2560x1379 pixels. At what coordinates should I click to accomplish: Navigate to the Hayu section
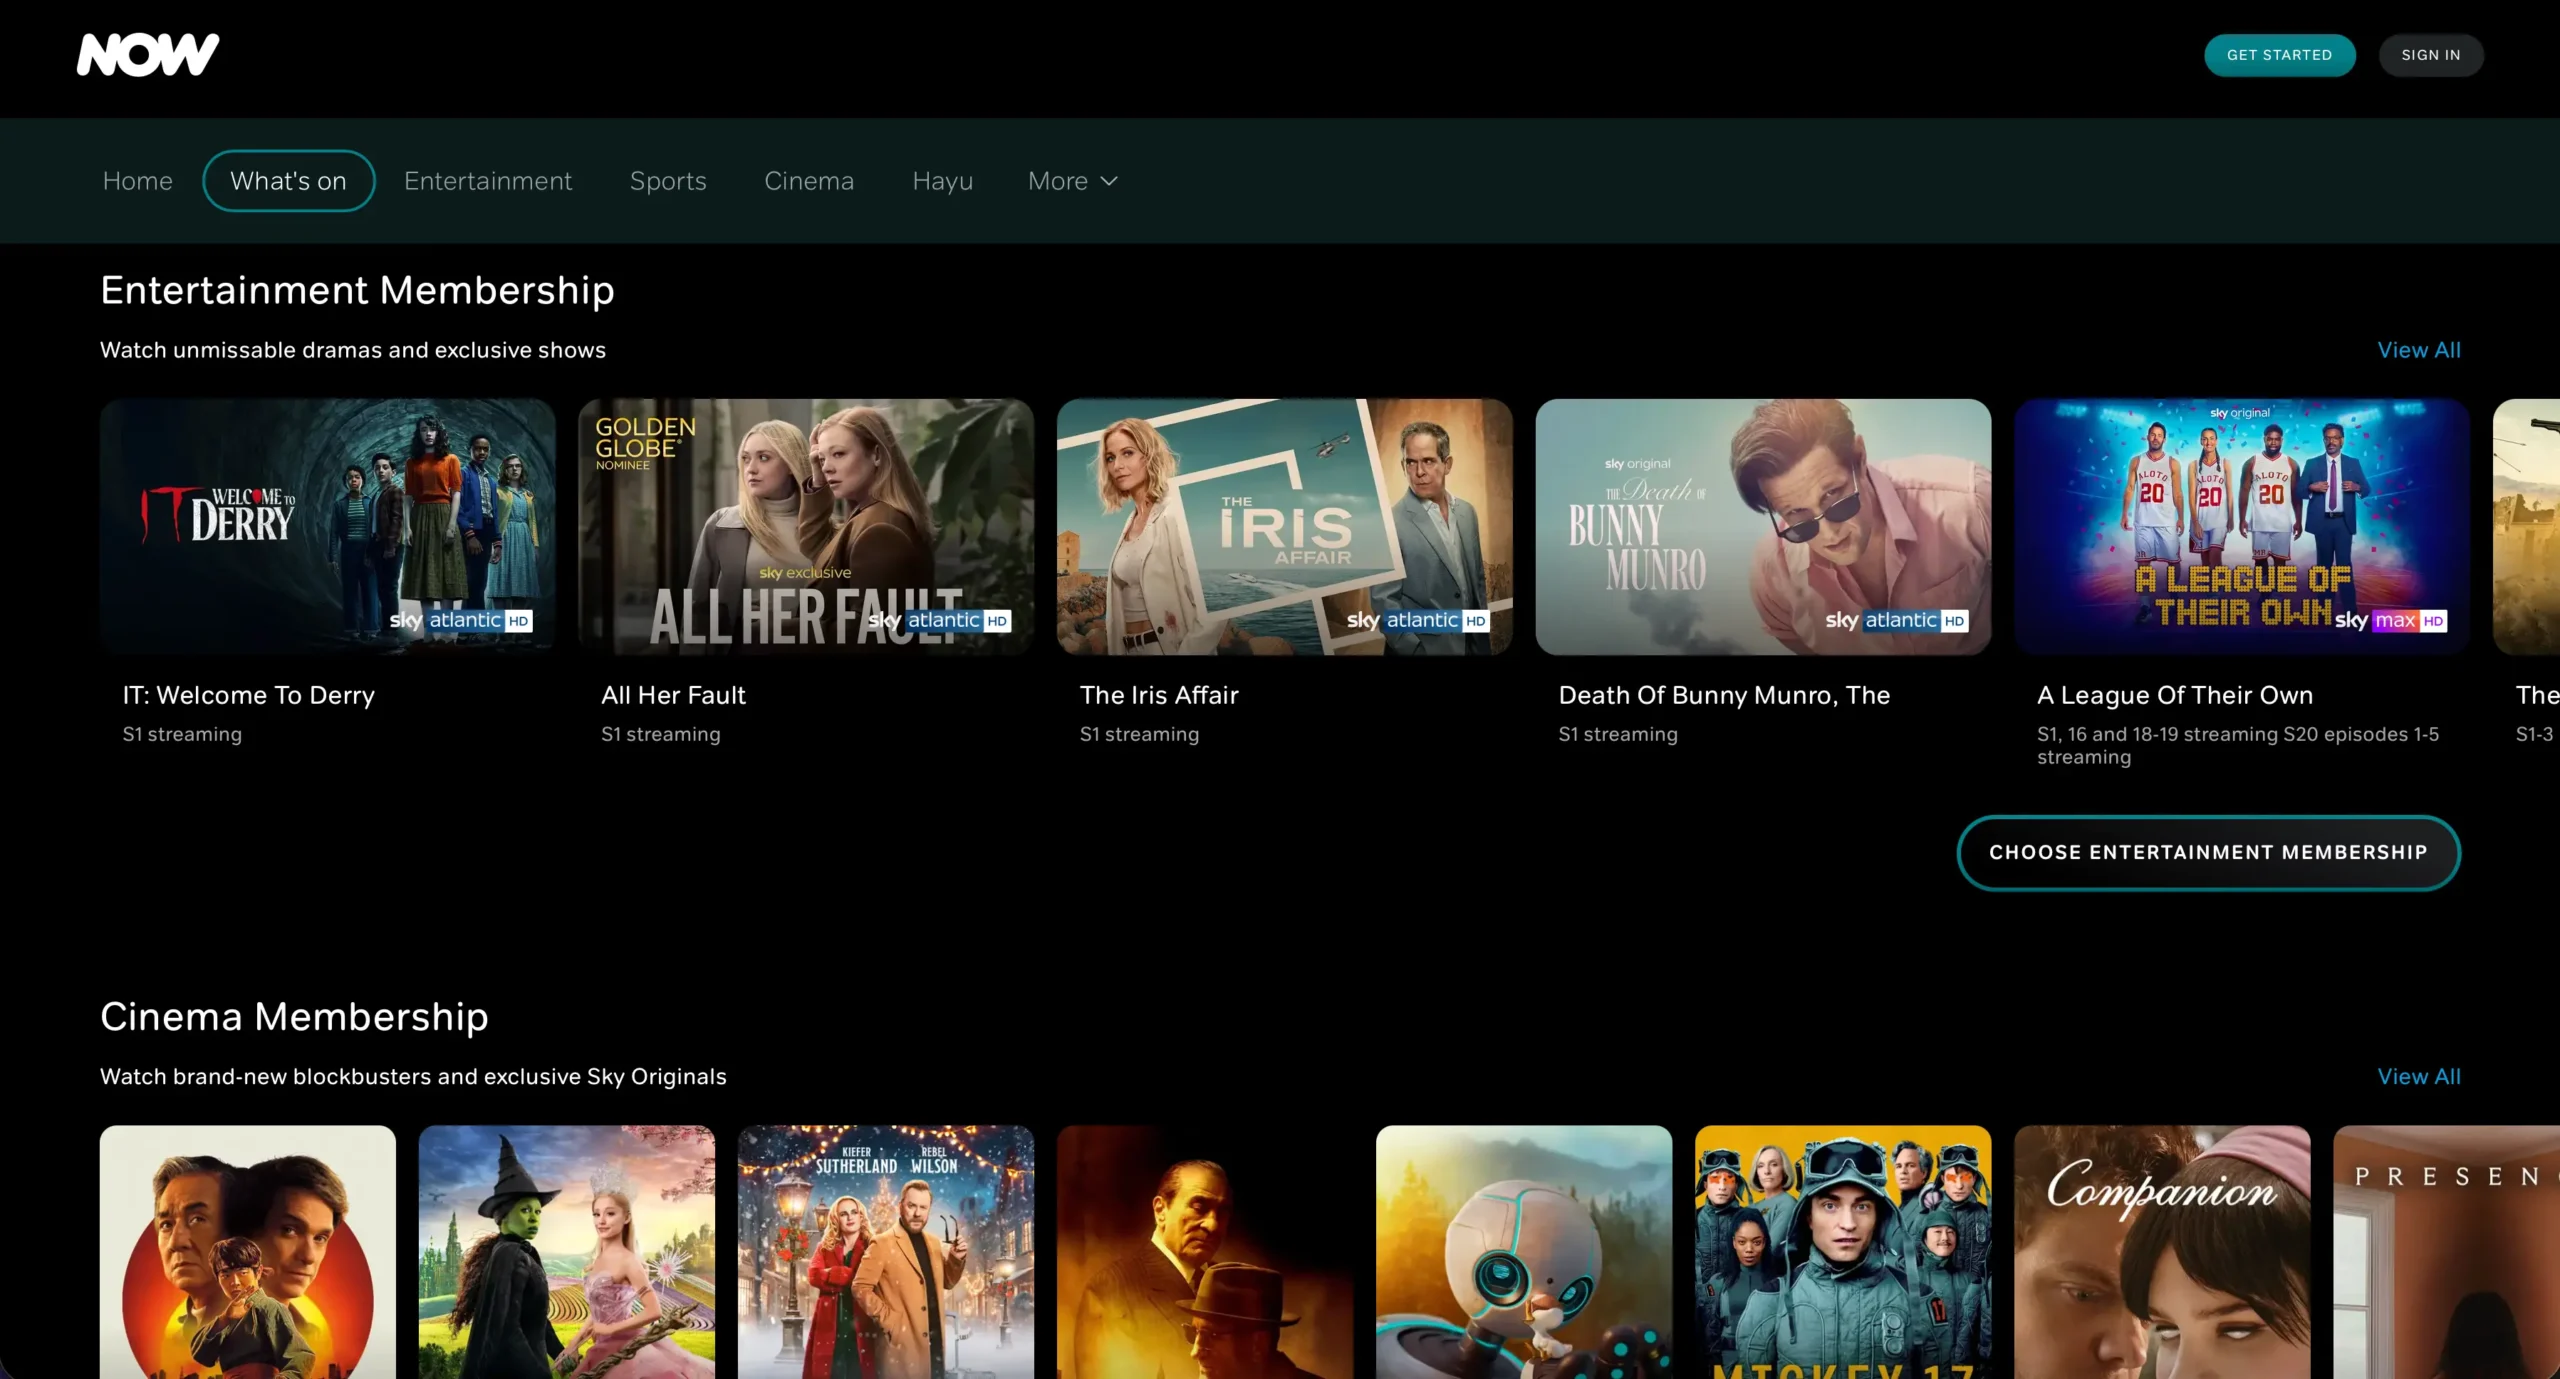pyautogui.click(x=941, y=181)
